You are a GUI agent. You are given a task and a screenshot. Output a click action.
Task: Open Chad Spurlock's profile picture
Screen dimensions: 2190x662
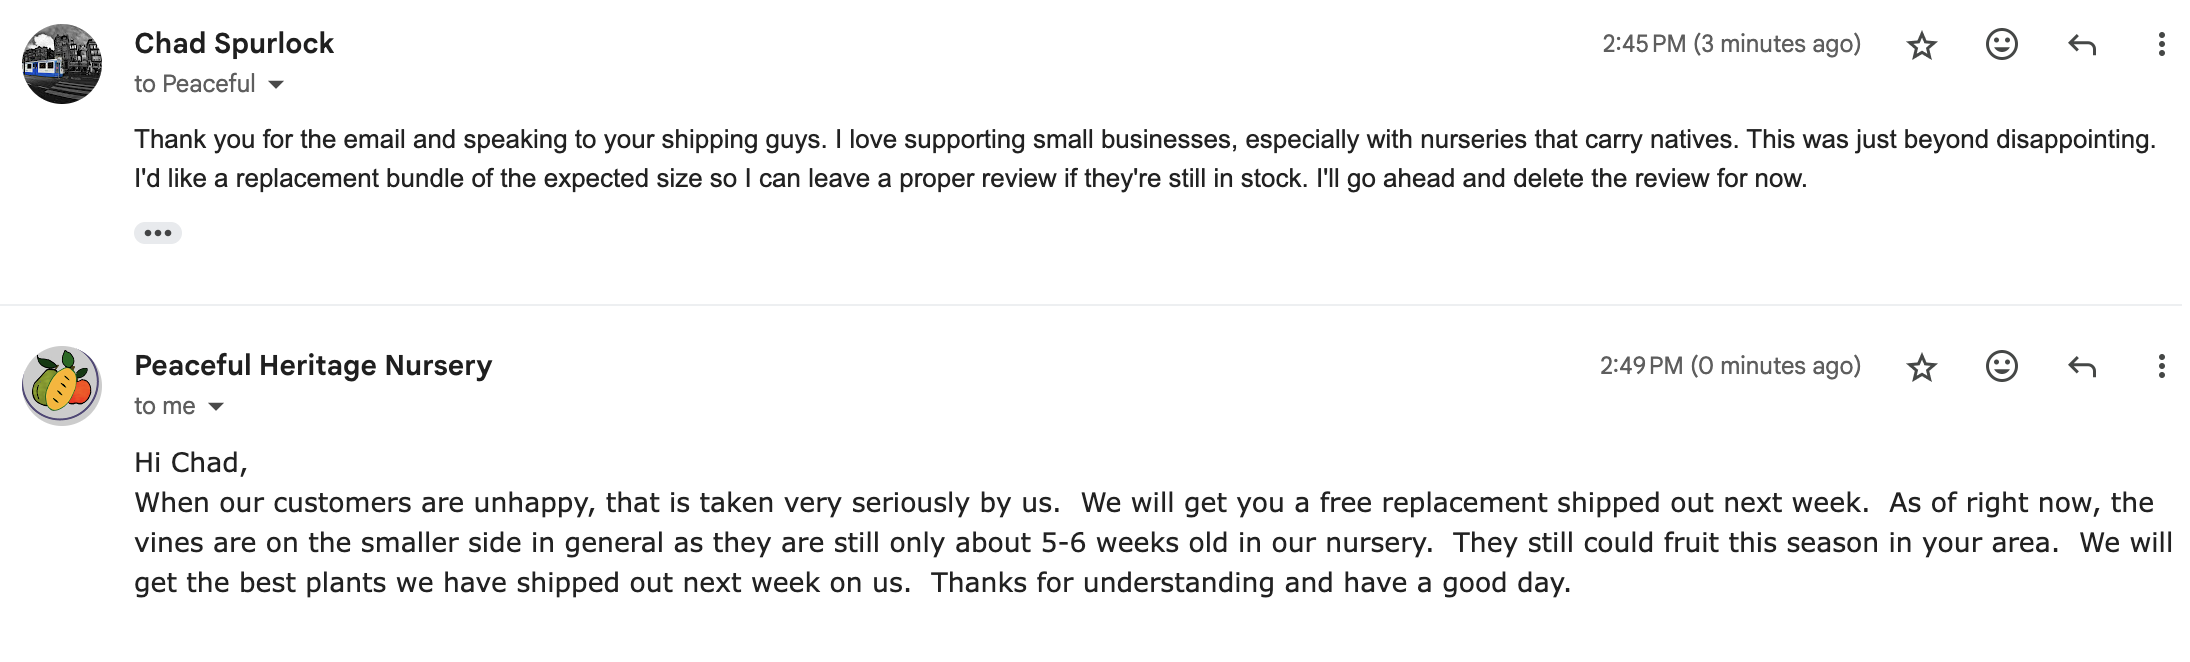(62, 64)
